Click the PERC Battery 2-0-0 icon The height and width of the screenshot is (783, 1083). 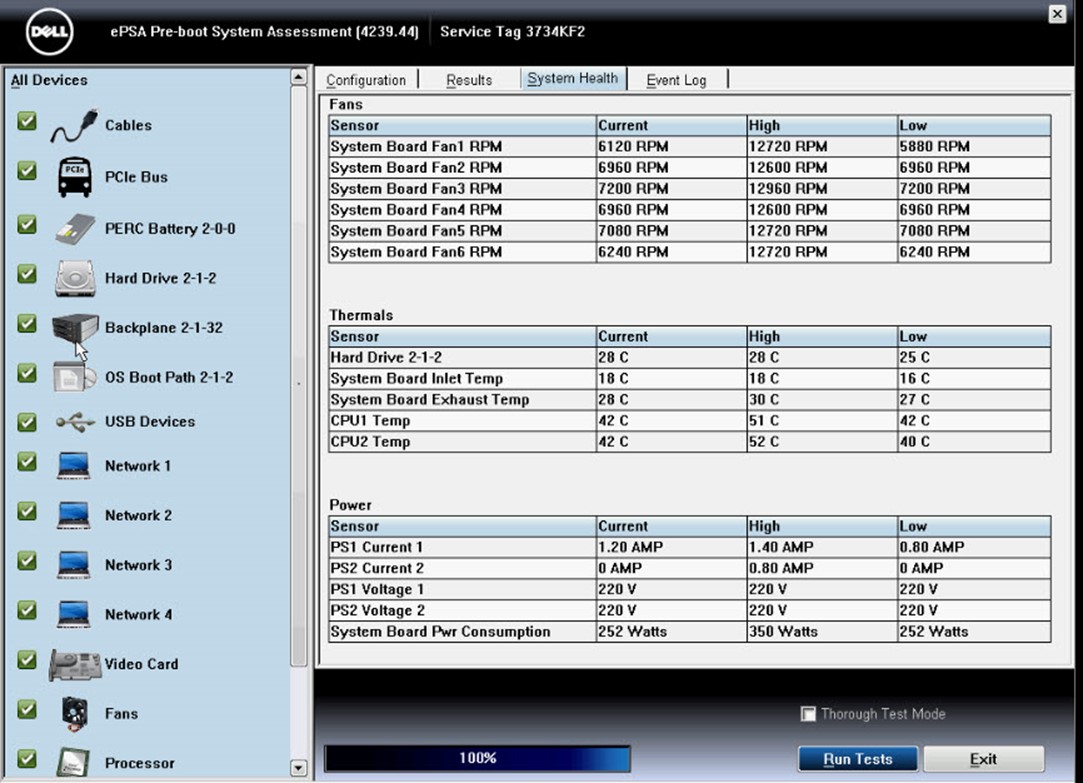[74, 229]
